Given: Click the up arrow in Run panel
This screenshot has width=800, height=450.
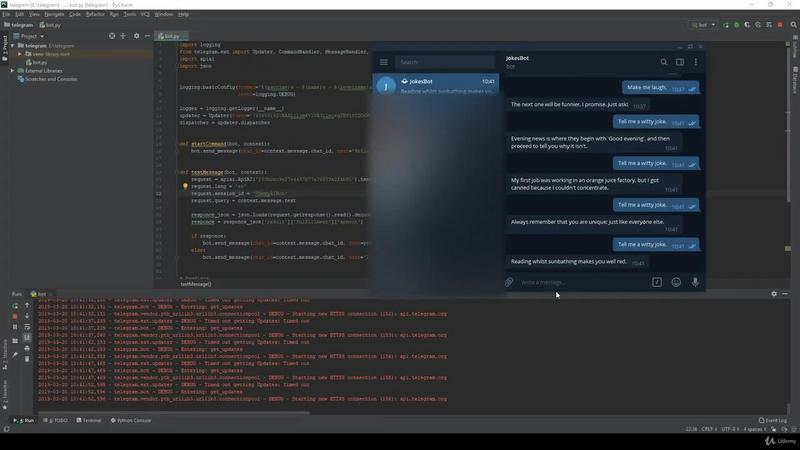Looking at the screenshot, I should [27, 305].
